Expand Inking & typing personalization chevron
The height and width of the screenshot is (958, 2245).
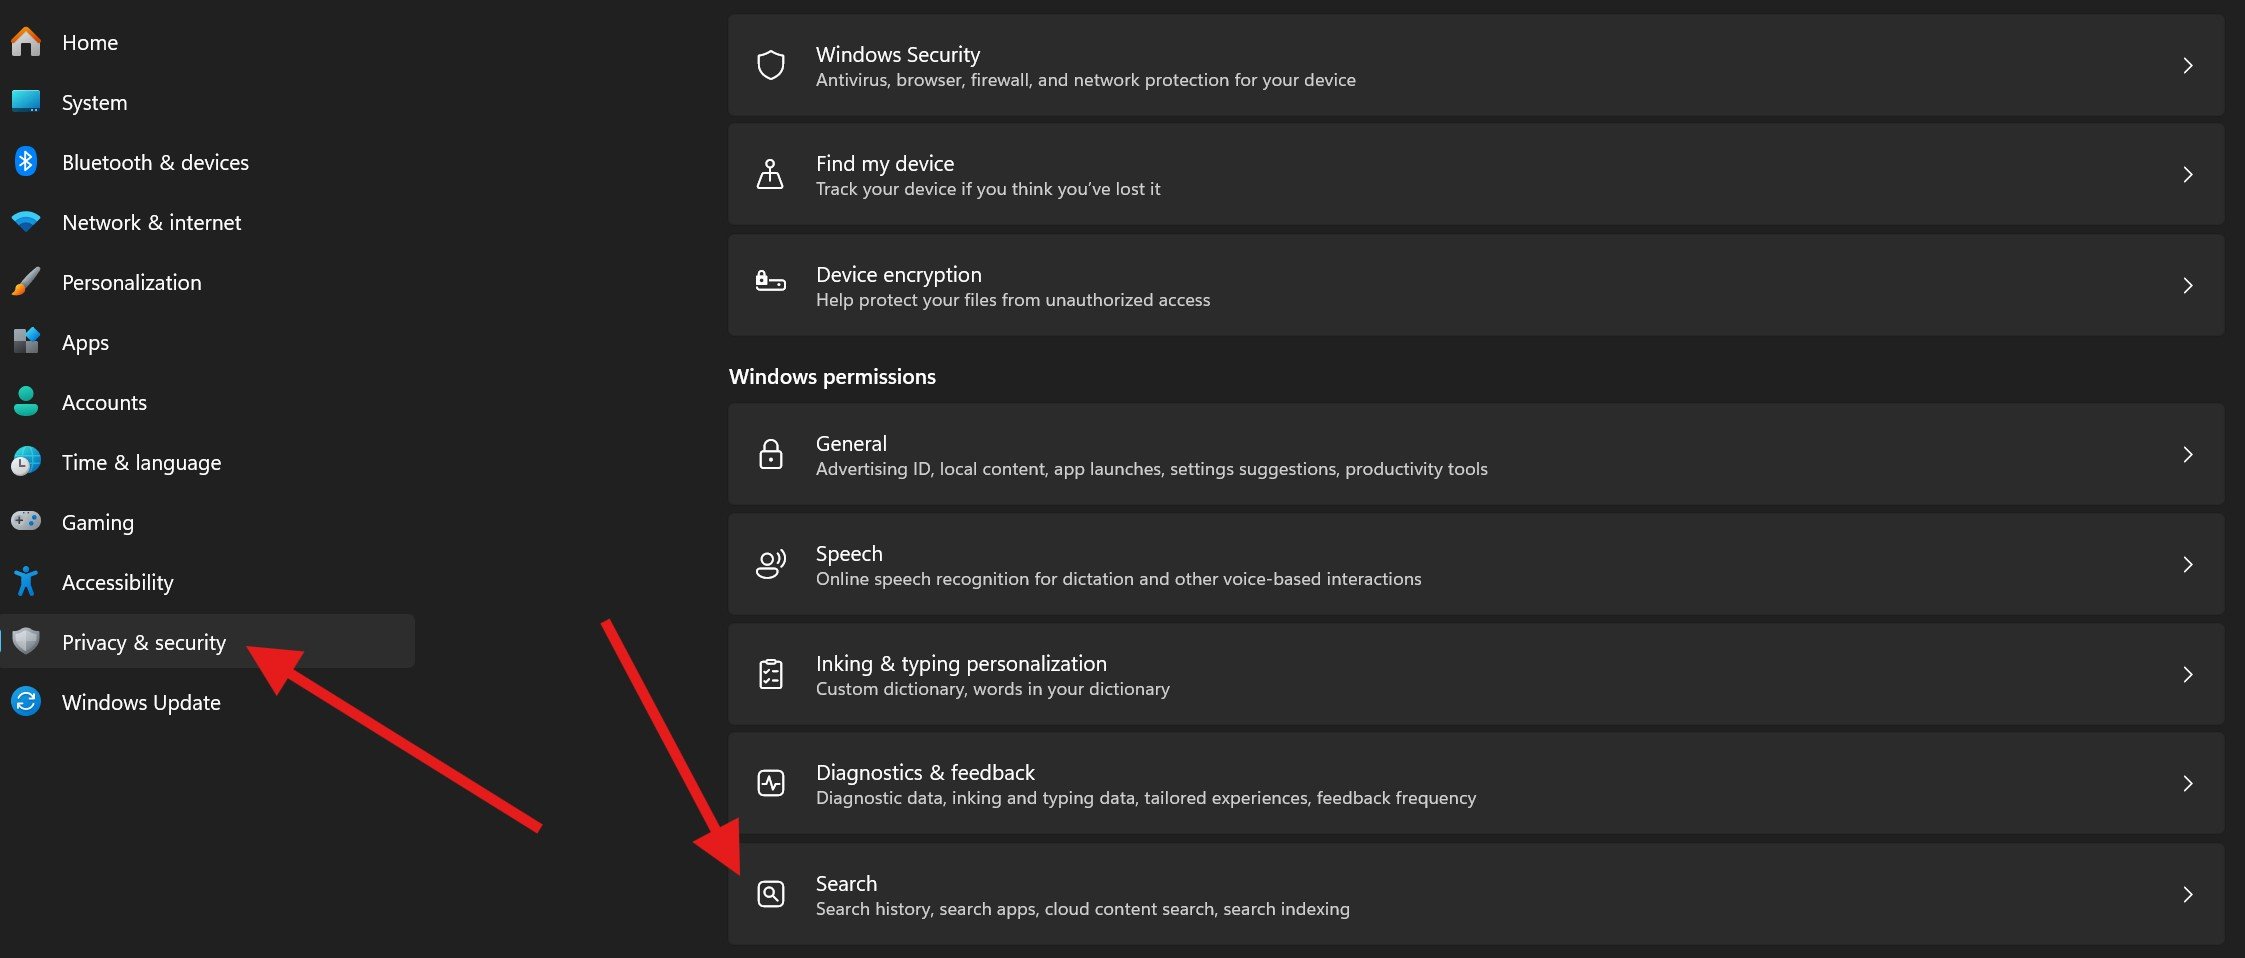click(x=2188, y=674)
